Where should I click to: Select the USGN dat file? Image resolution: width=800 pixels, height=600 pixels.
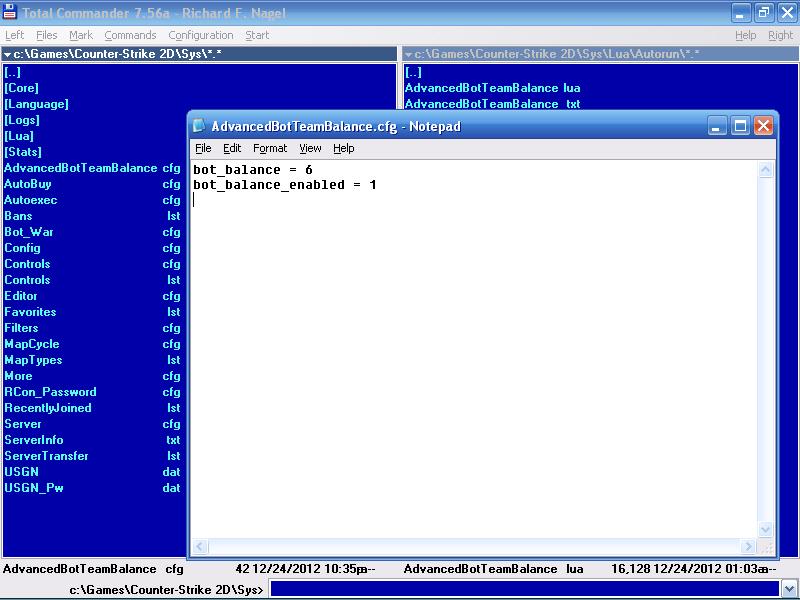click(x=92, y=472)
